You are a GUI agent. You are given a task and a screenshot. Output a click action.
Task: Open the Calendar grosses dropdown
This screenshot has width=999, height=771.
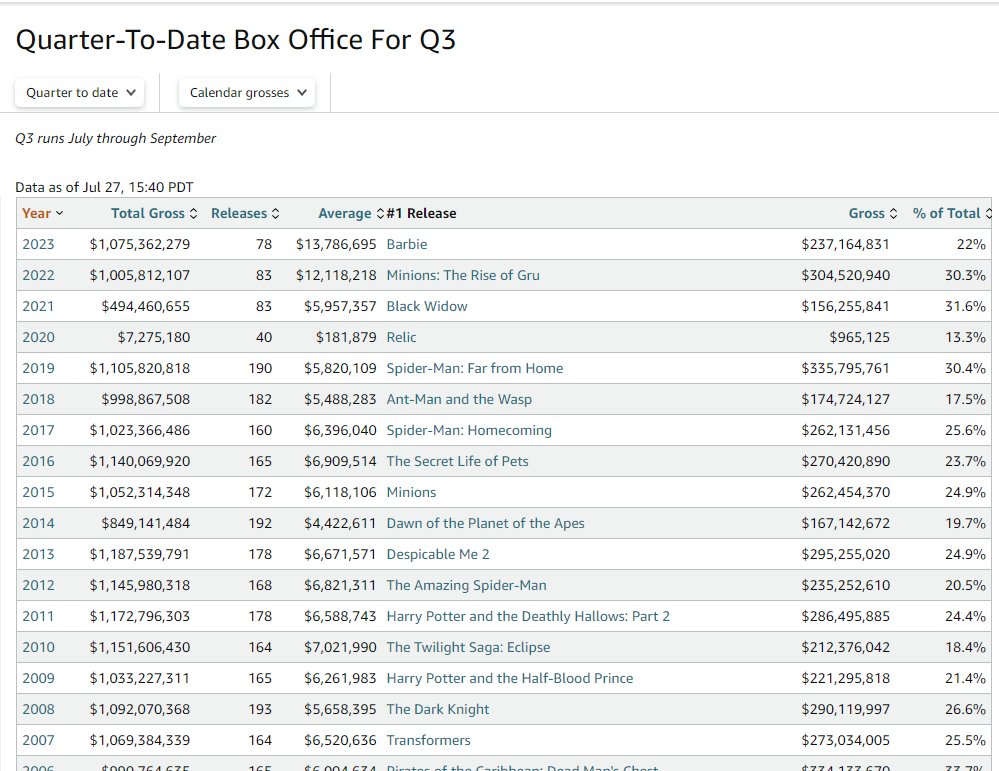click(247, 92)
